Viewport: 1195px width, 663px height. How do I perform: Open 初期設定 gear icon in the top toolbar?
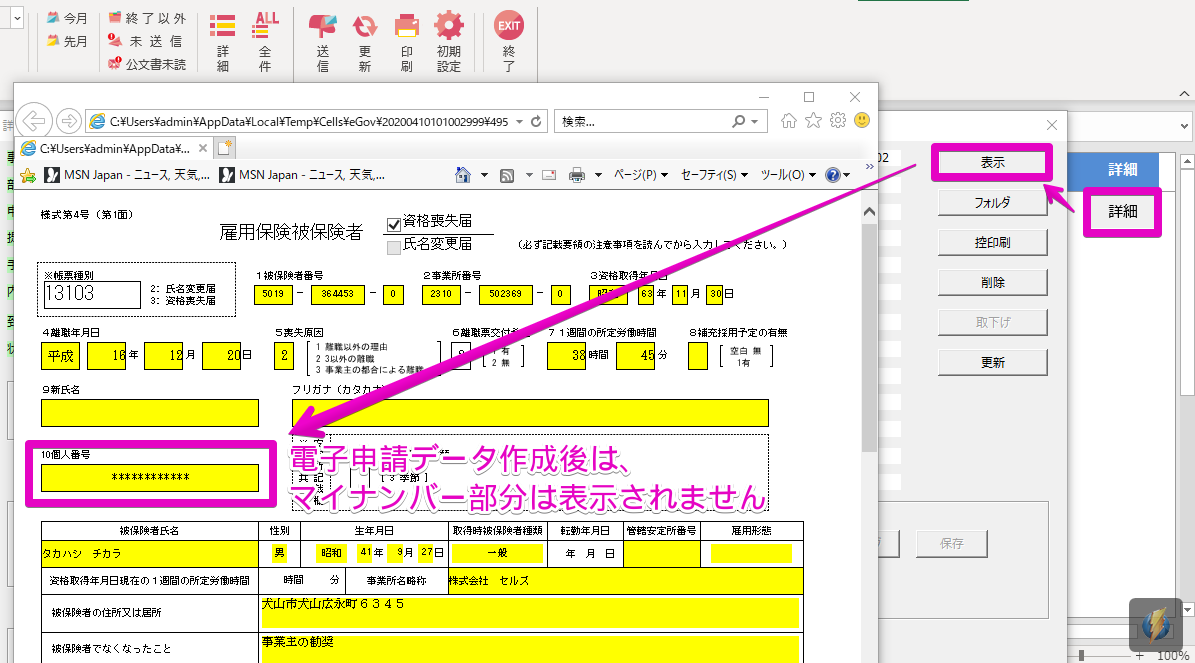449,26
